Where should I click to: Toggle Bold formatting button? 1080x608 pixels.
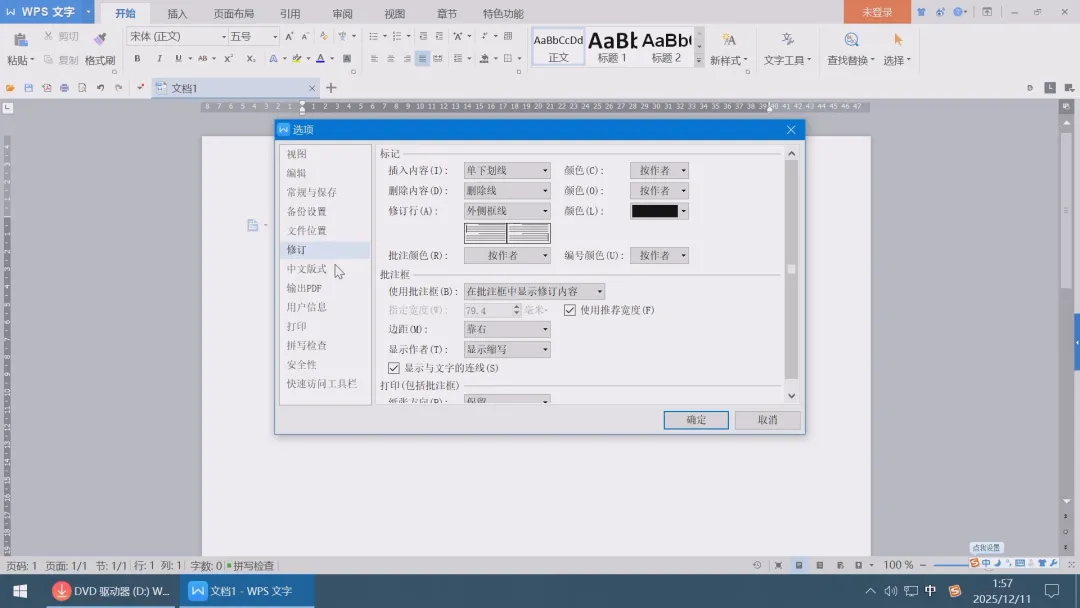point(137,59)
